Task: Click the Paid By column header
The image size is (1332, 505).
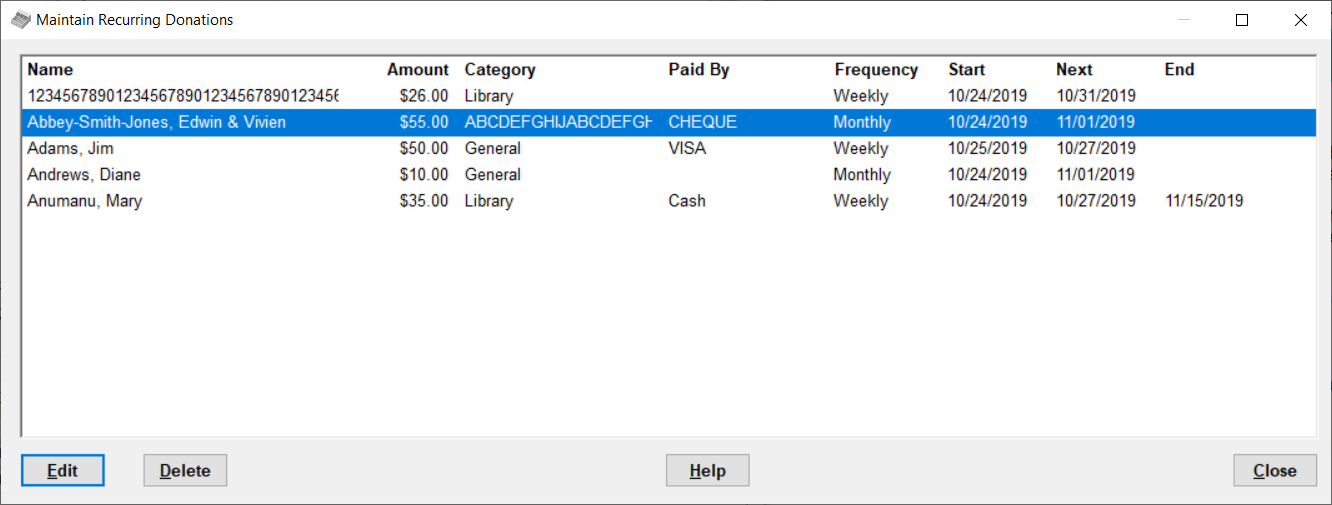Action: point(699,70)
